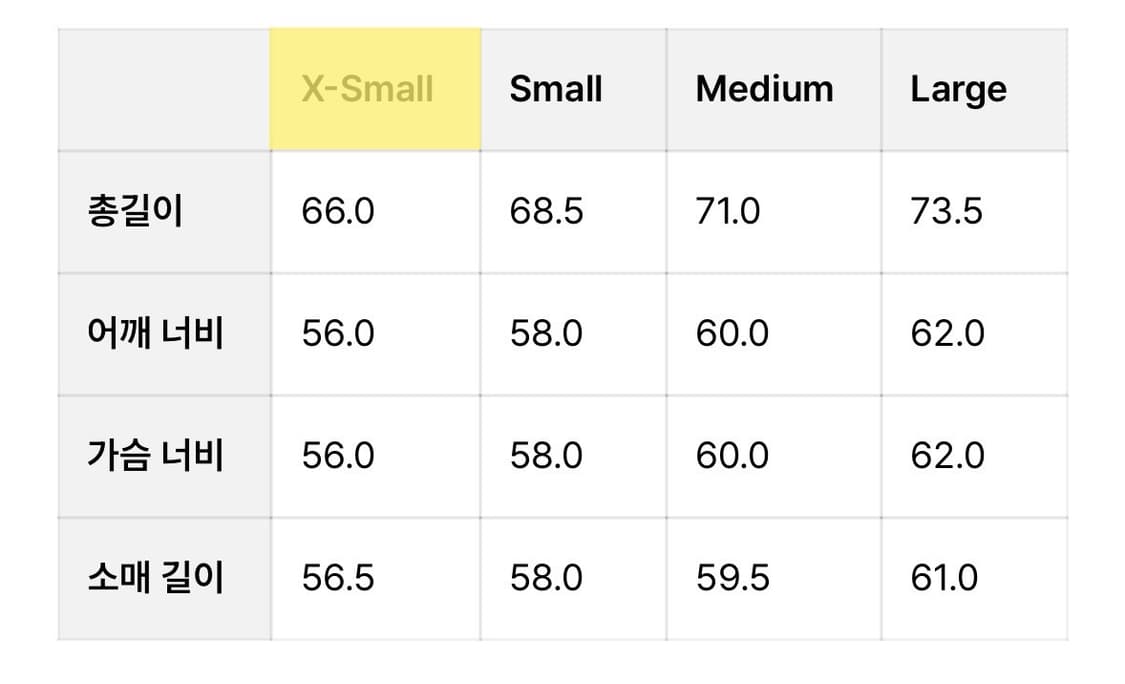The height and width of the screenshot is (684, 1125).
Task: Select Large 가슴 너비 value 62.0
Action: (x=947, y=456)
